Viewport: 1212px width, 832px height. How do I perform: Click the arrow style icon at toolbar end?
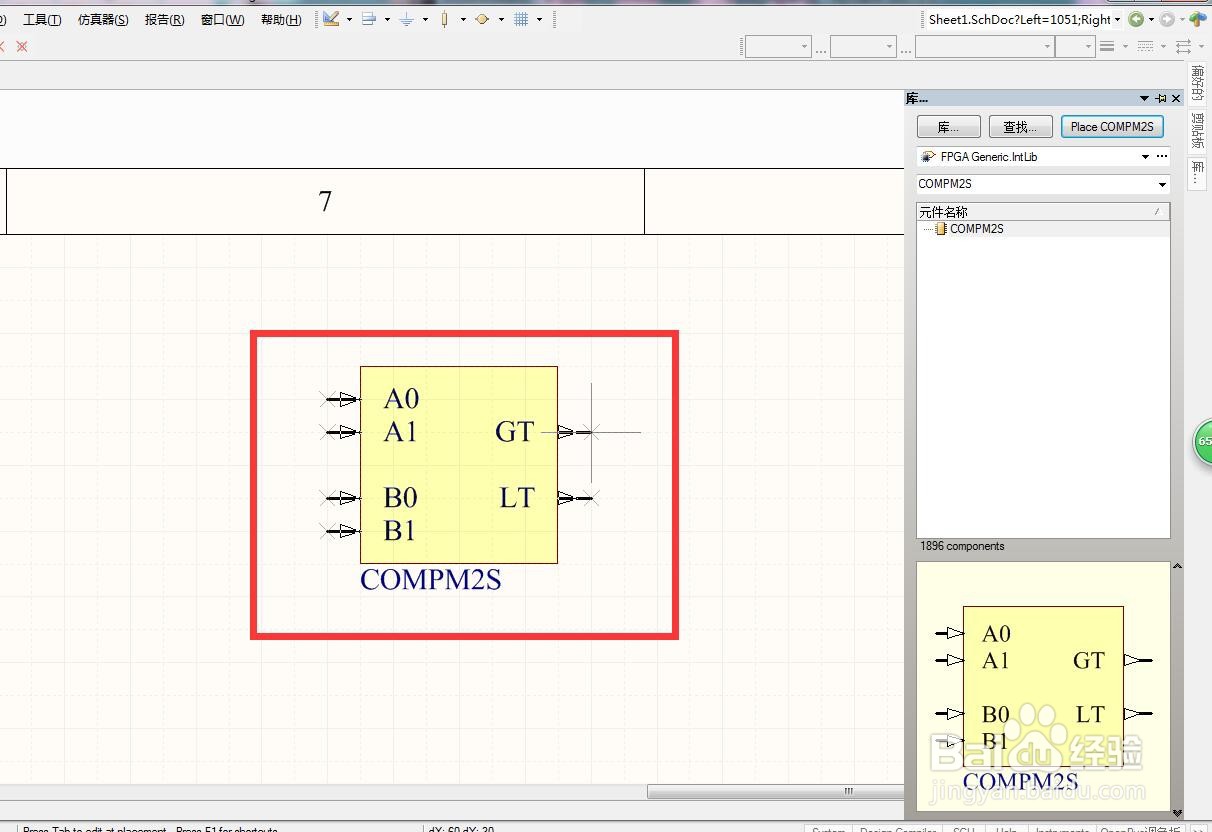[1184, 46]
